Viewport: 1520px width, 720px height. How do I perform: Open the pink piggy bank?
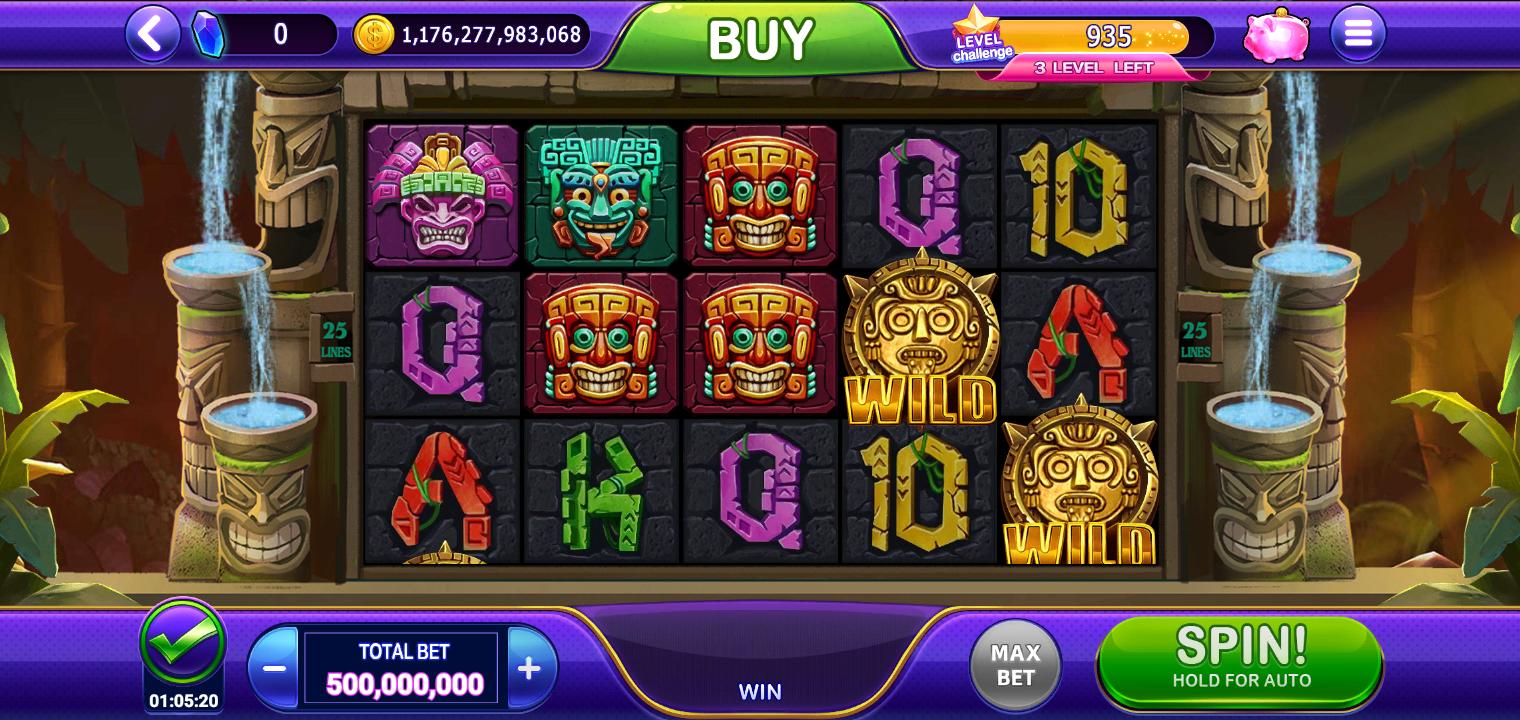[1277, 35]
